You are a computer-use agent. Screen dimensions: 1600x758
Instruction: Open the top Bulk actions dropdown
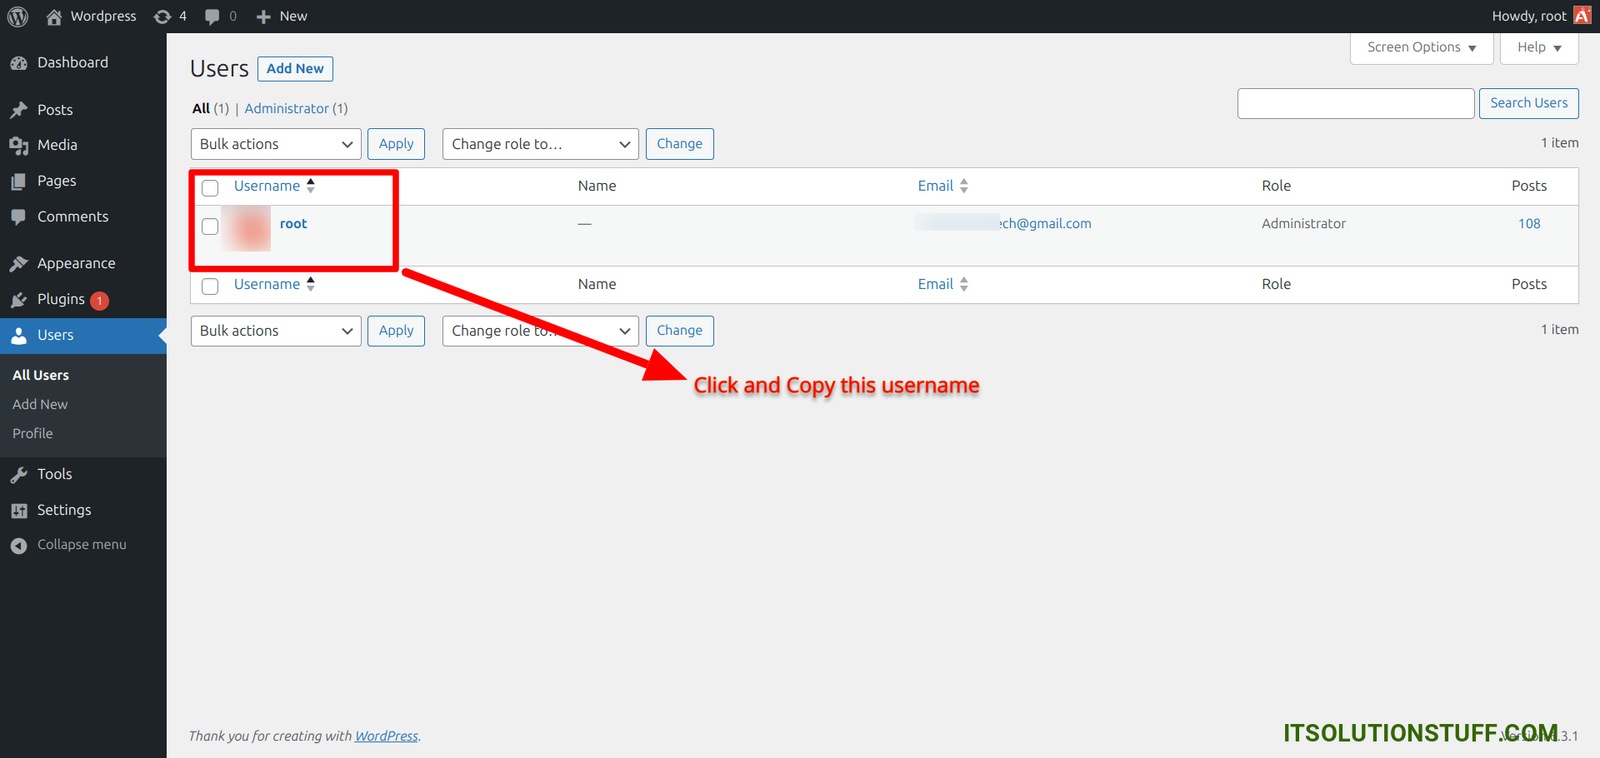(276, 144)
